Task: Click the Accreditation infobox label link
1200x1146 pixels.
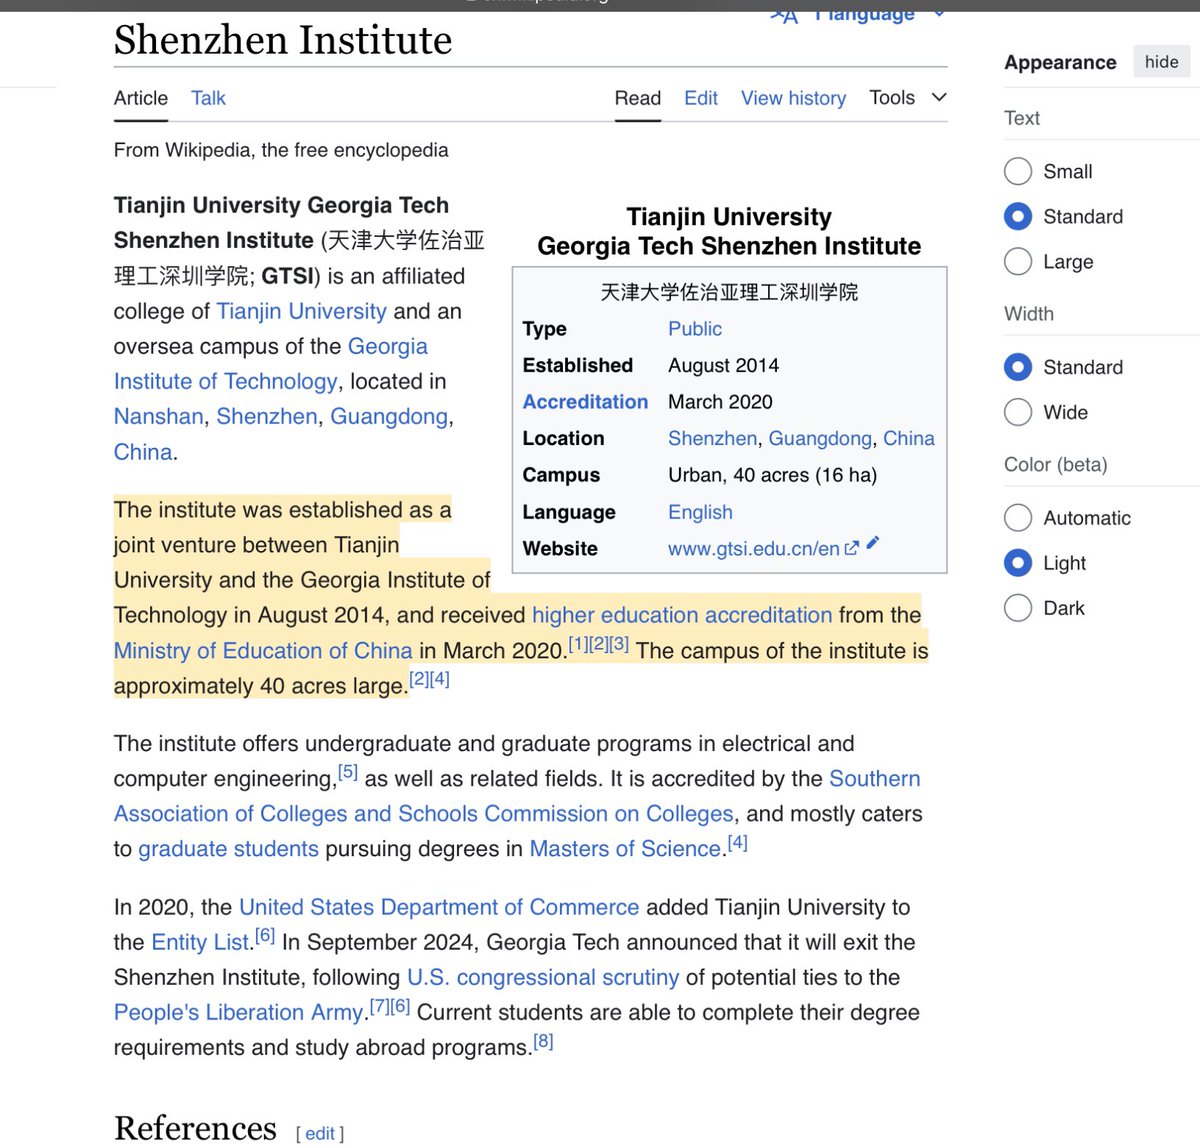Action: (585, 402)
